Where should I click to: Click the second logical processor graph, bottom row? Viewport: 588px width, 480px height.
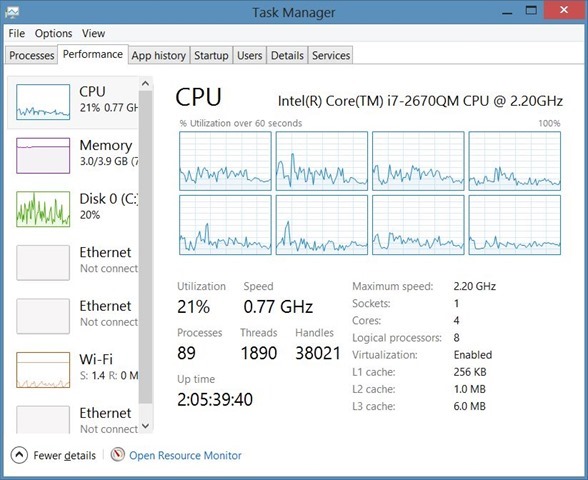pos(322,225)
